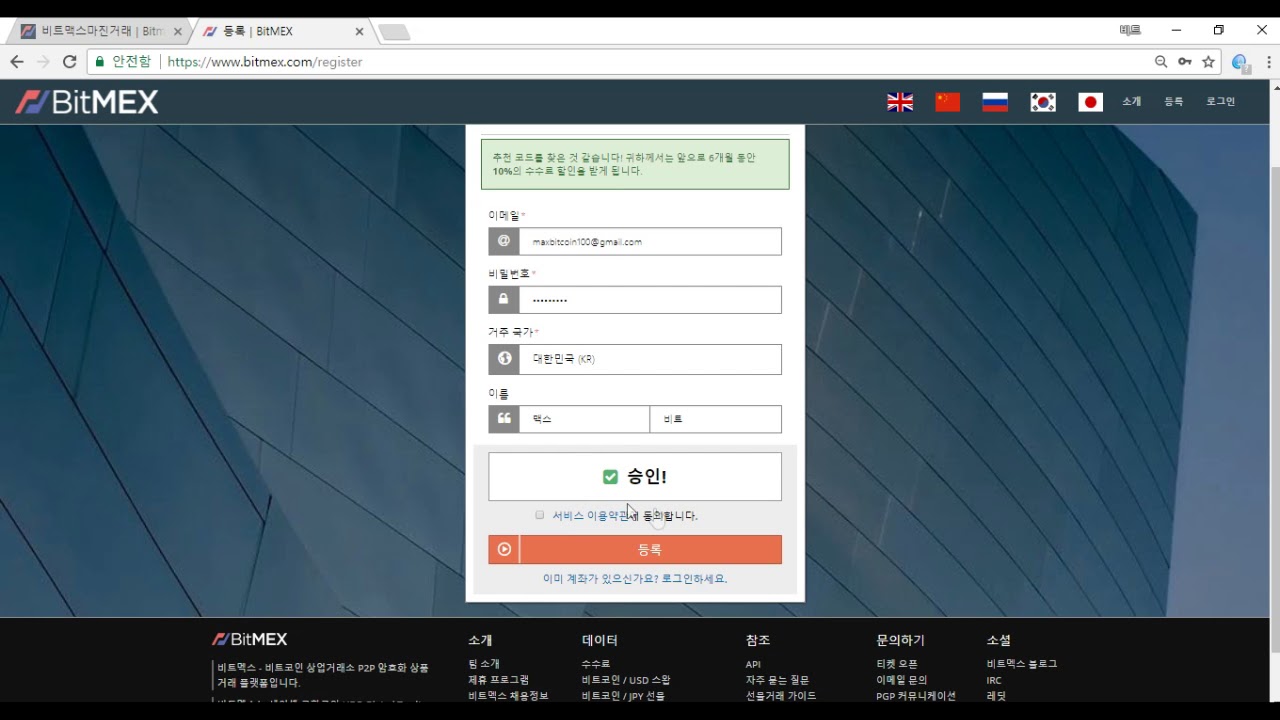
Task: Open 팀 소개 footer link
Action: point(484,664)
